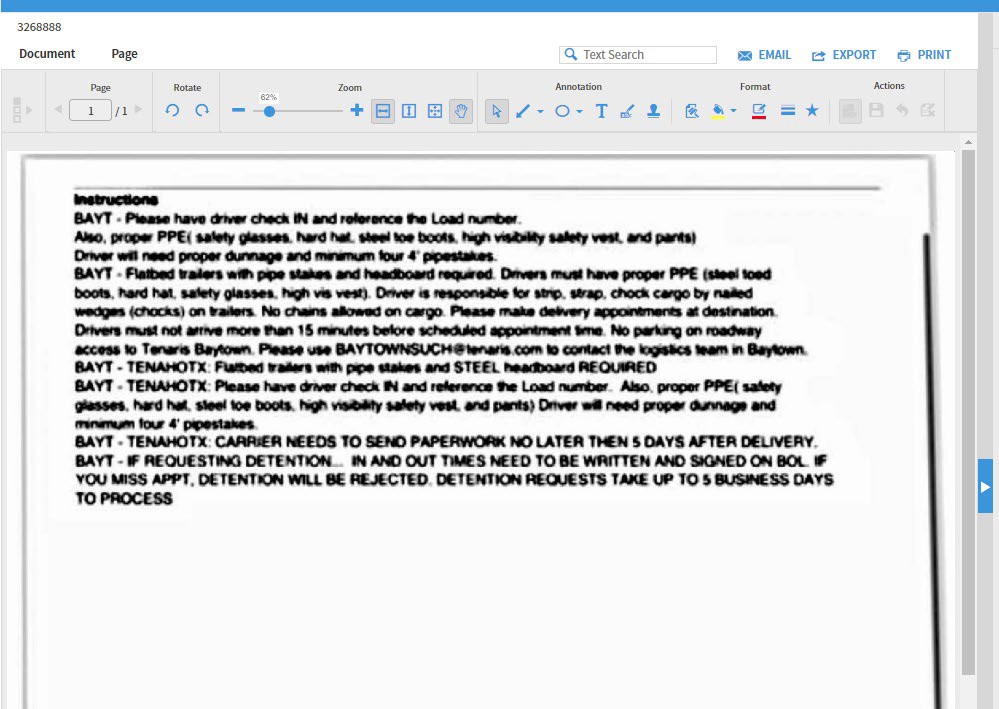Click the fill color bucket icon
999x709 pixels.
[x=718, y=111]
